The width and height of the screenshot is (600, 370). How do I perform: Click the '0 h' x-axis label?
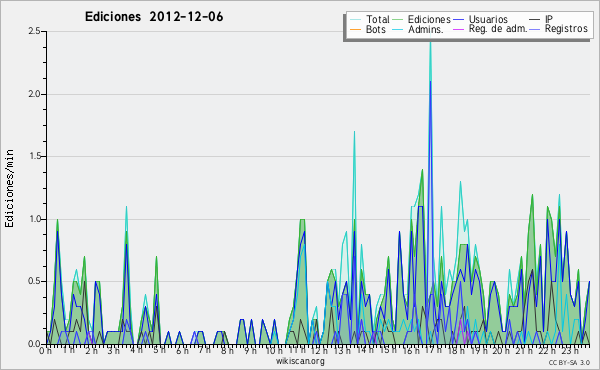pyautogui.click(x=45, y=350)
